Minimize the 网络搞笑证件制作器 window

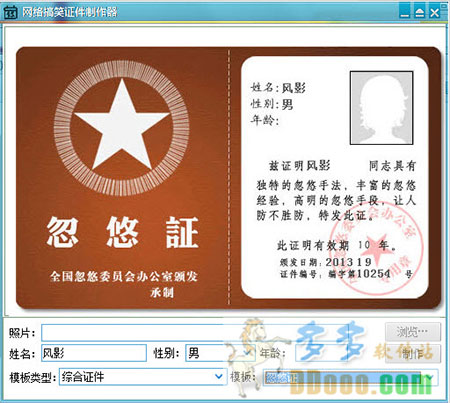[x=405, y=13]
